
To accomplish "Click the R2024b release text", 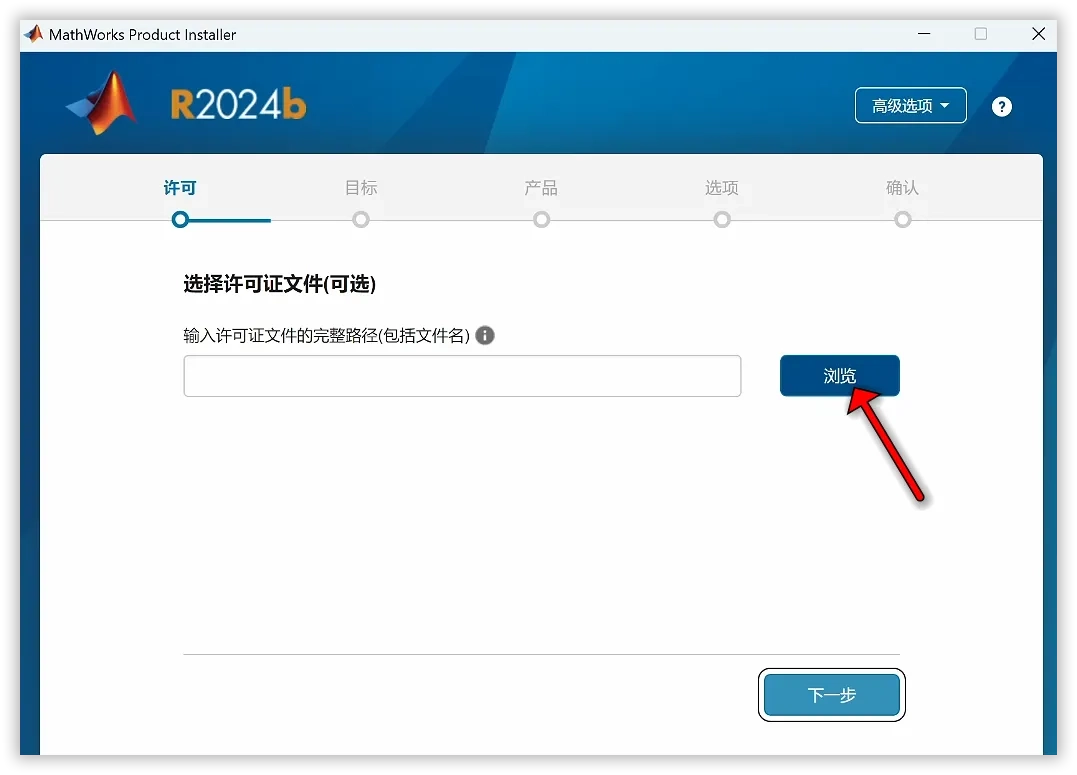I will [x=238, y=105].
